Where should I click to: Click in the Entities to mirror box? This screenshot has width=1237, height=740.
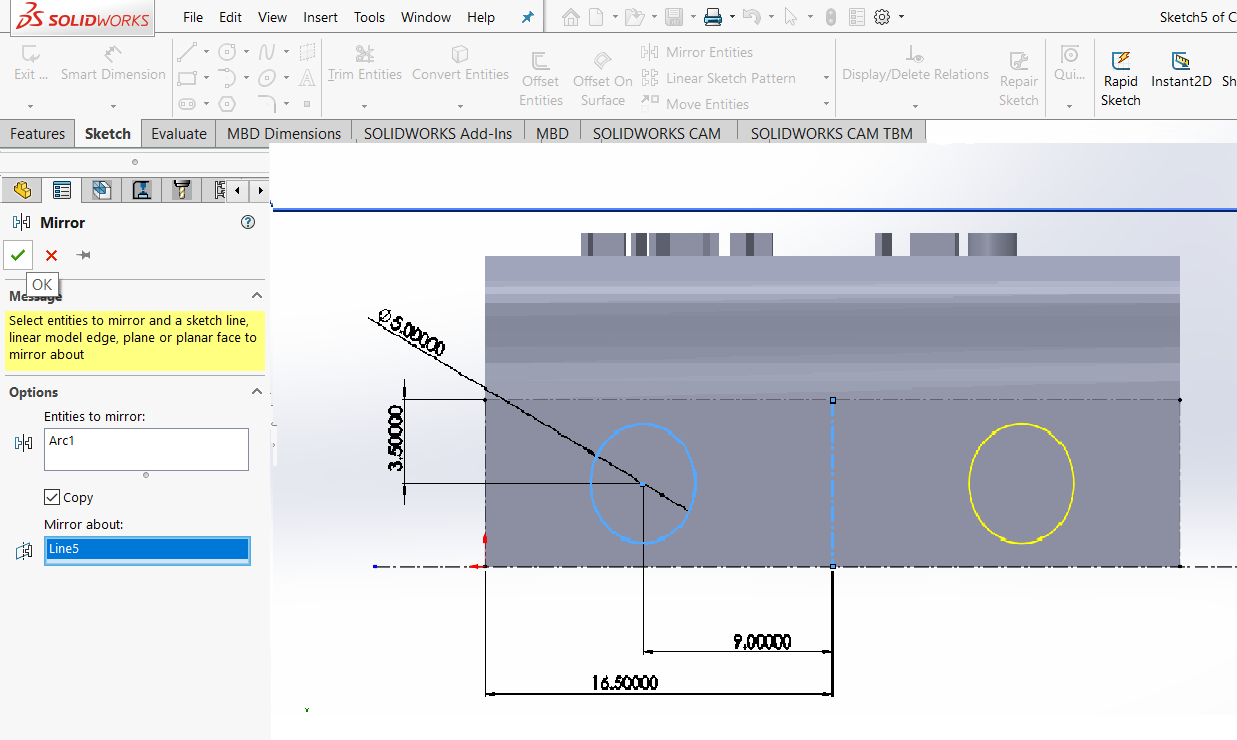click(146, 449)
